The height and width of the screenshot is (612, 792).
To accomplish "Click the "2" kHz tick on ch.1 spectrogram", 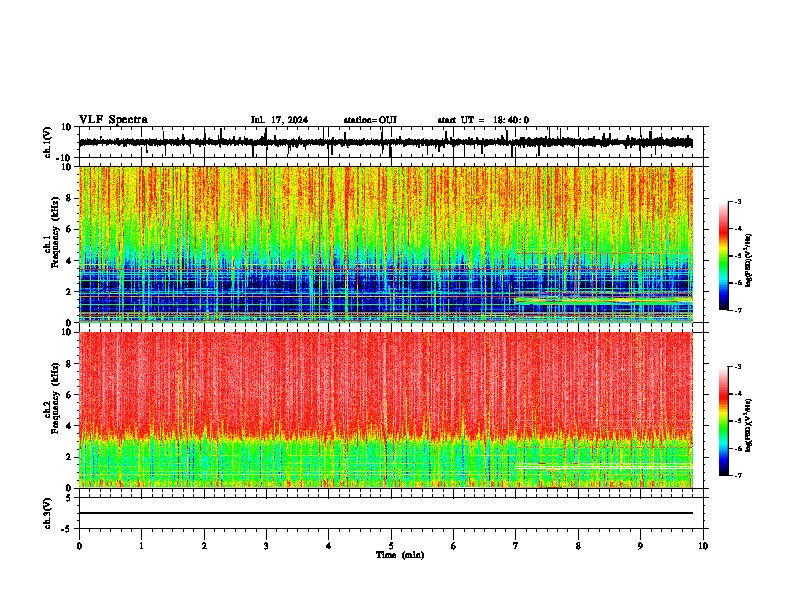I will pyautogui.click(x=70, y=291).
